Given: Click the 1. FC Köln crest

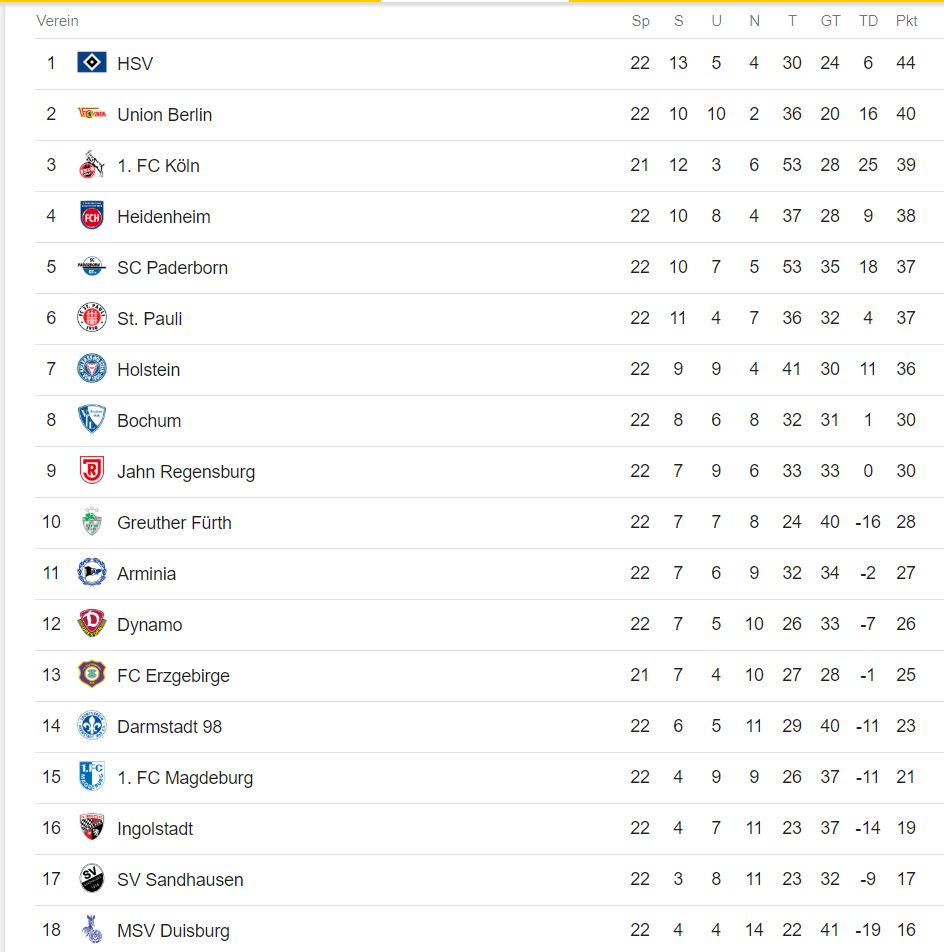Looking at the screenshot, I should pyautogui.click(x=92, y=165).
